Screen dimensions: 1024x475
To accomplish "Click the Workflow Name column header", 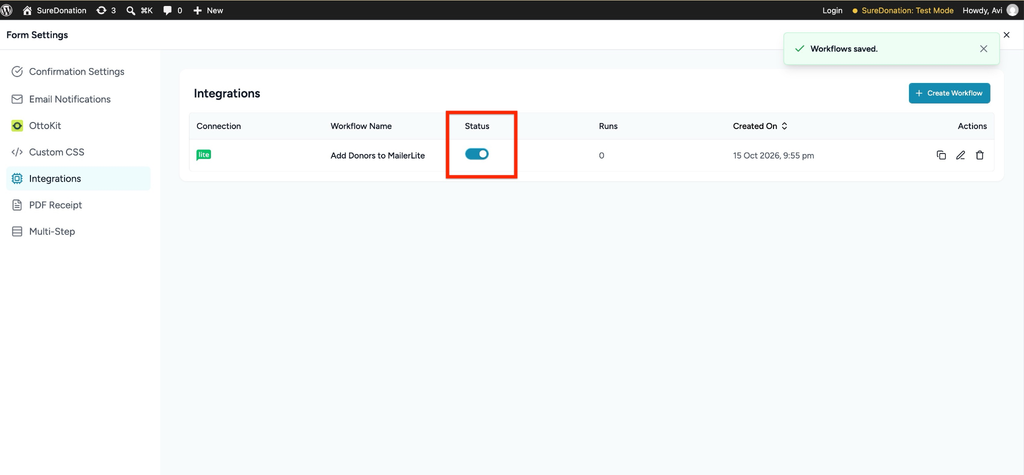I will click(361, 126).
